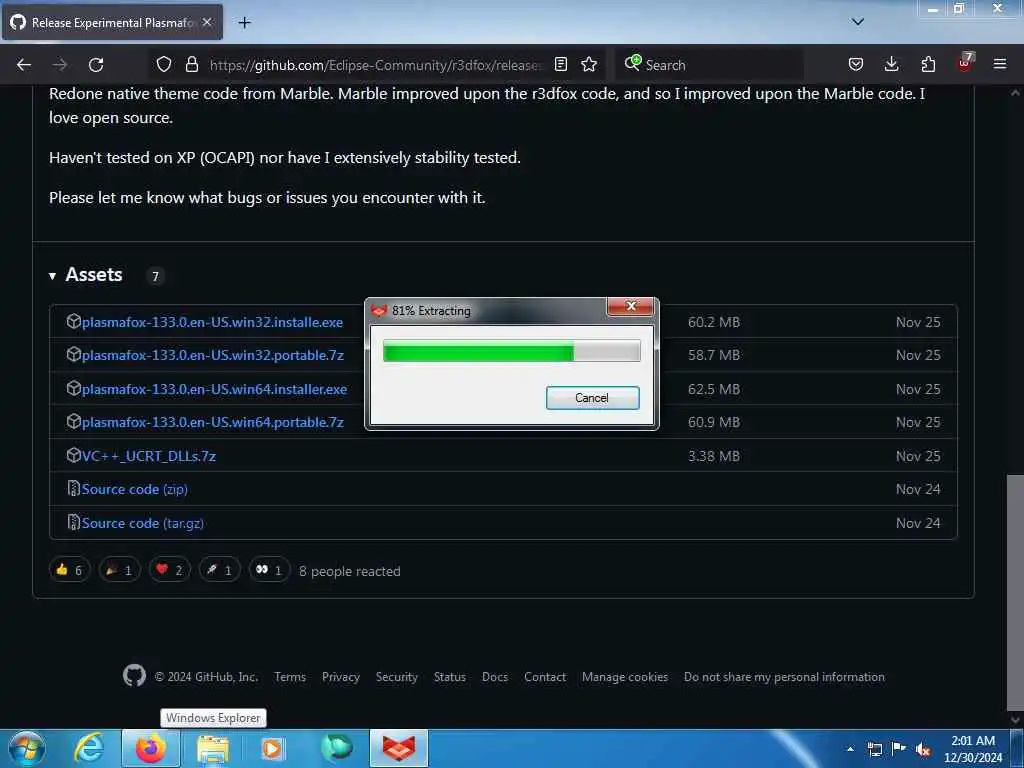The width and height of the screenshot is (1024, 768).
Task: Download plasmafox win32 installer exe
Action: (212, 322)
